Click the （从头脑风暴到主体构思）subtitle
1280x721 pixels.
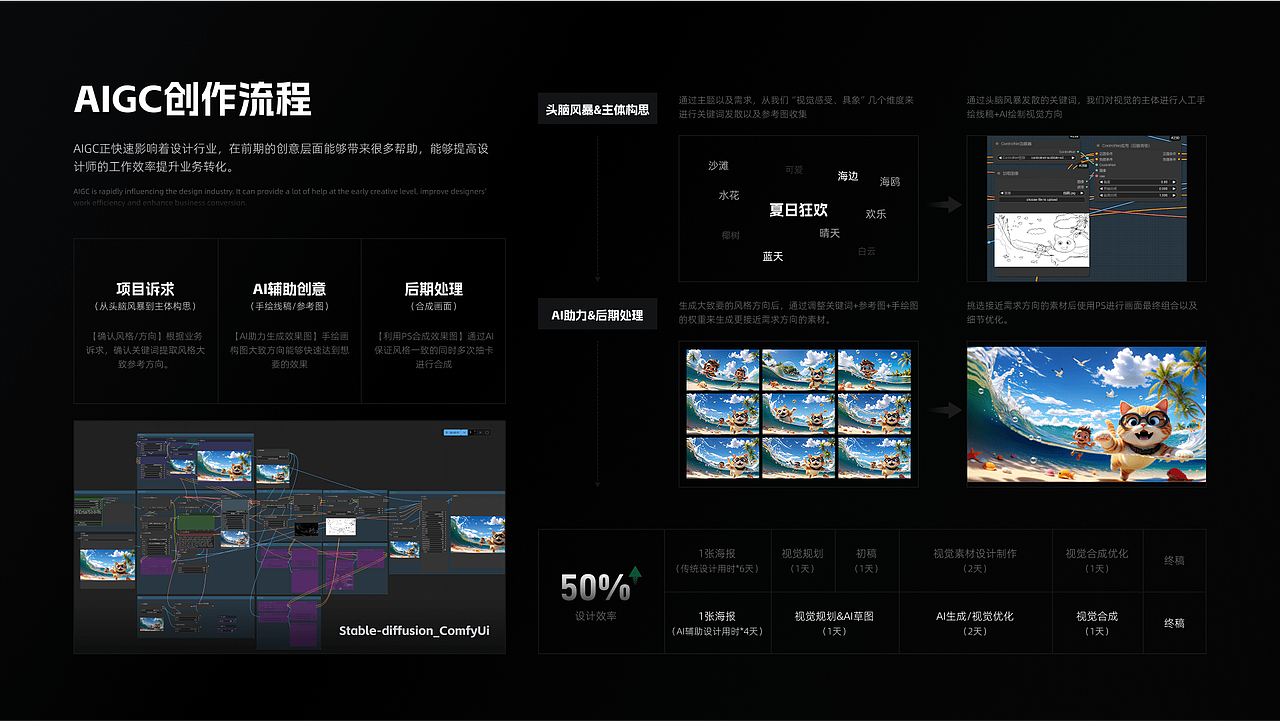[145, 306]
